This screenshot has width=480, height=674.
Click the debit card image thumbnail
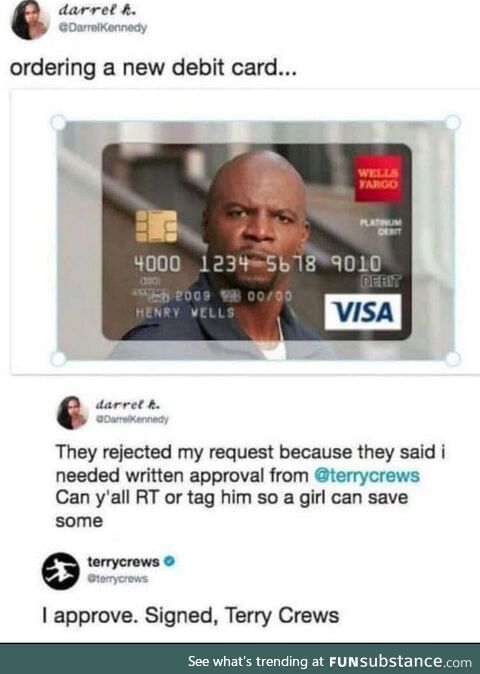(x=255, y=241)
